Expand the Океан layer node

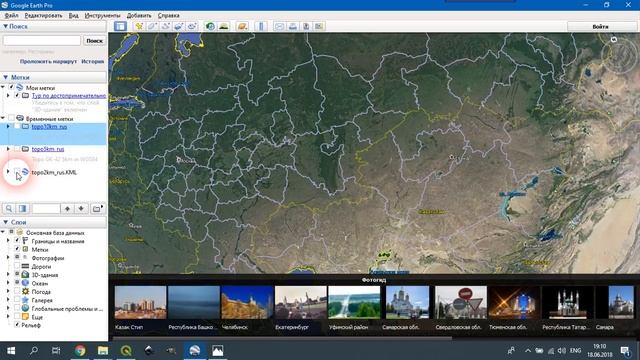(x=8, y=283)
